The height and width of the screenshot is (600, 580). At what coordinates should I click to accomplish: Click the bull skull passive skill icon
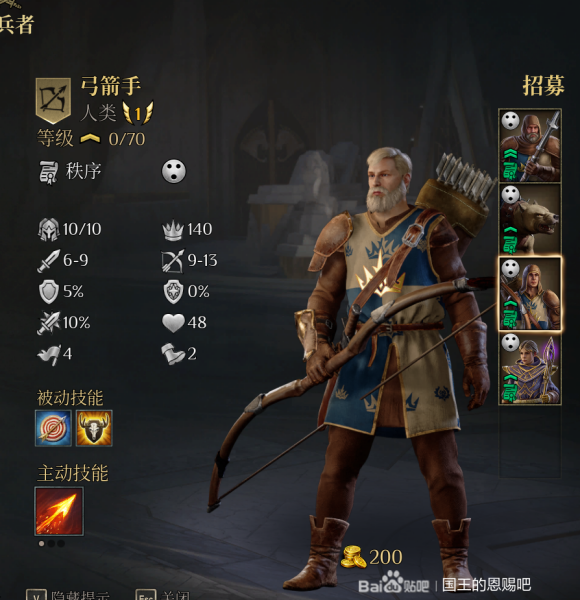click(94, 428)
